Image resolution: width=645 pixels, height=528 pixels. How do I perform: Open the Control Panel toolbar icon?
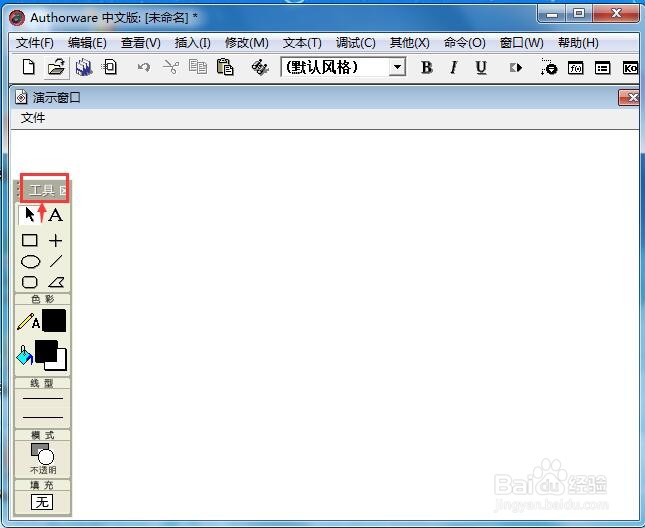549,67
